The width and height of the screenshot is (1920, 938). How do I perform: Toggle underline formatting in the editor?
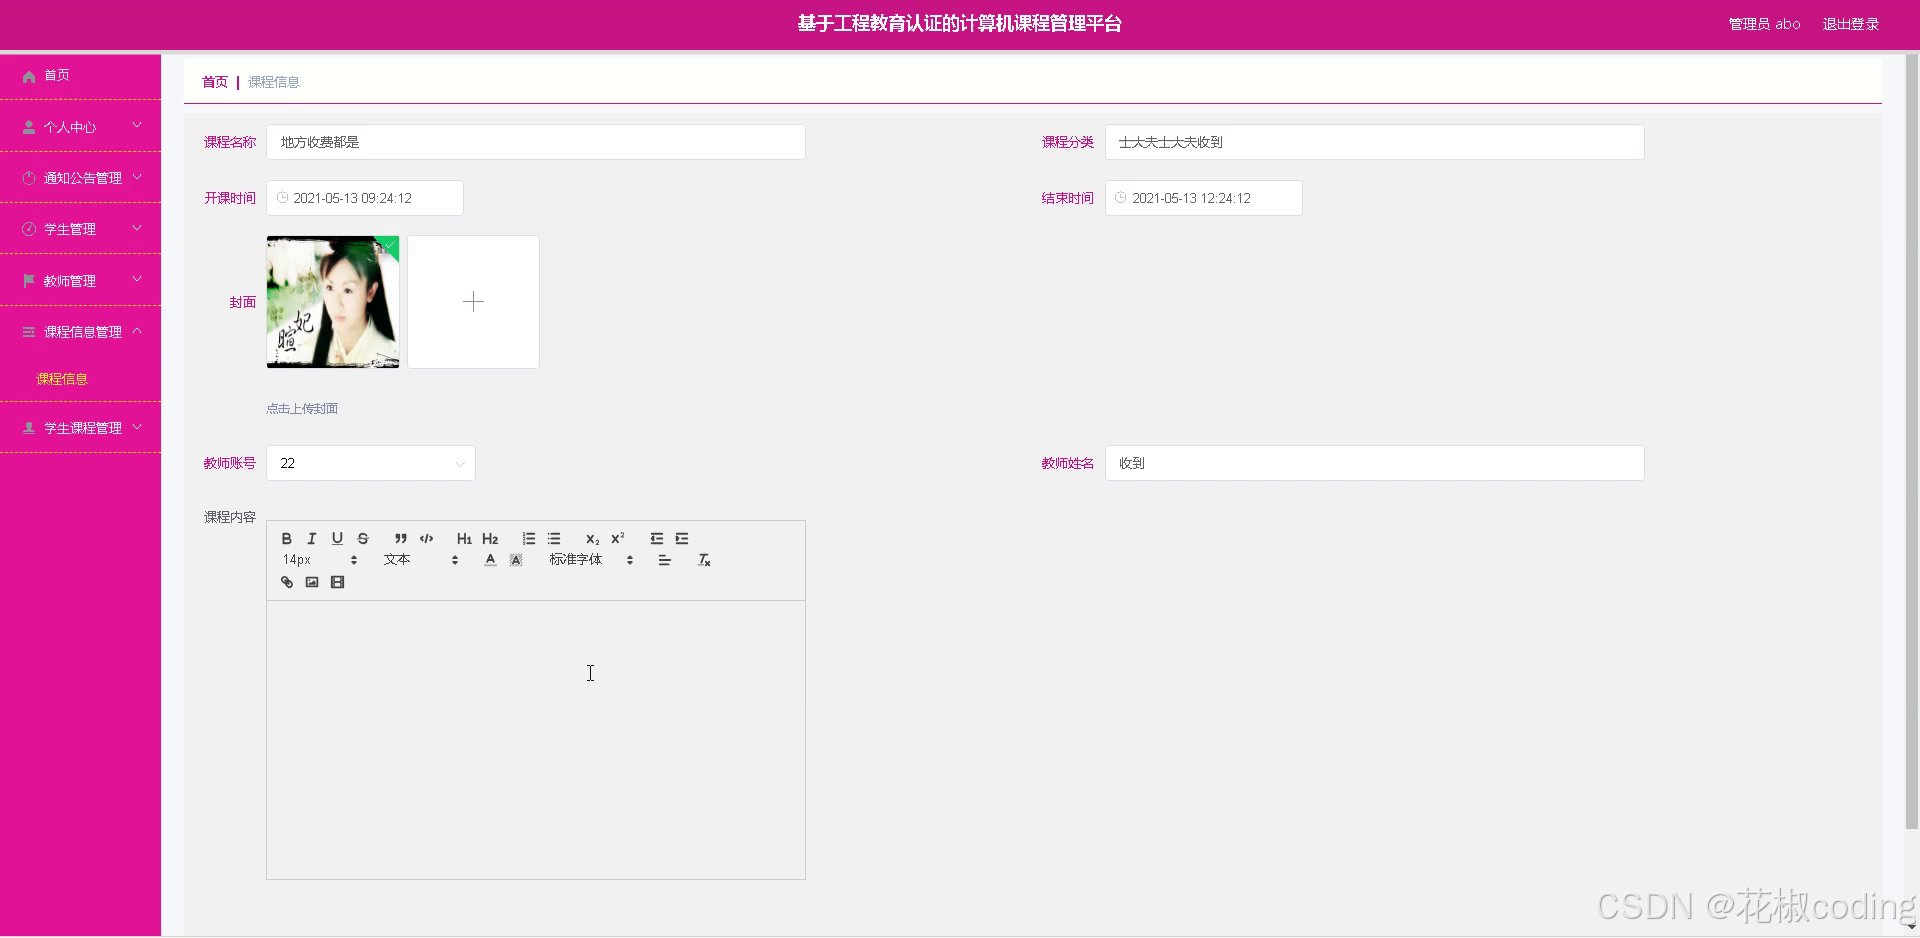coord(337,538)
